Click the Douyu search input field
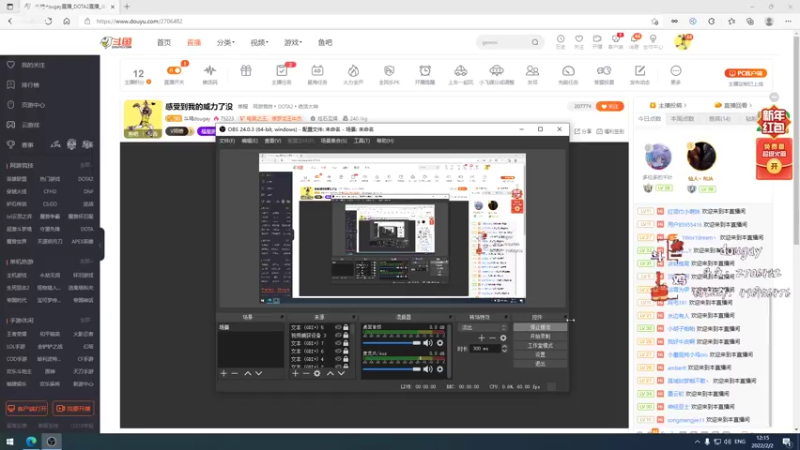Screen dimensions: 800x450 pos(504,42)
